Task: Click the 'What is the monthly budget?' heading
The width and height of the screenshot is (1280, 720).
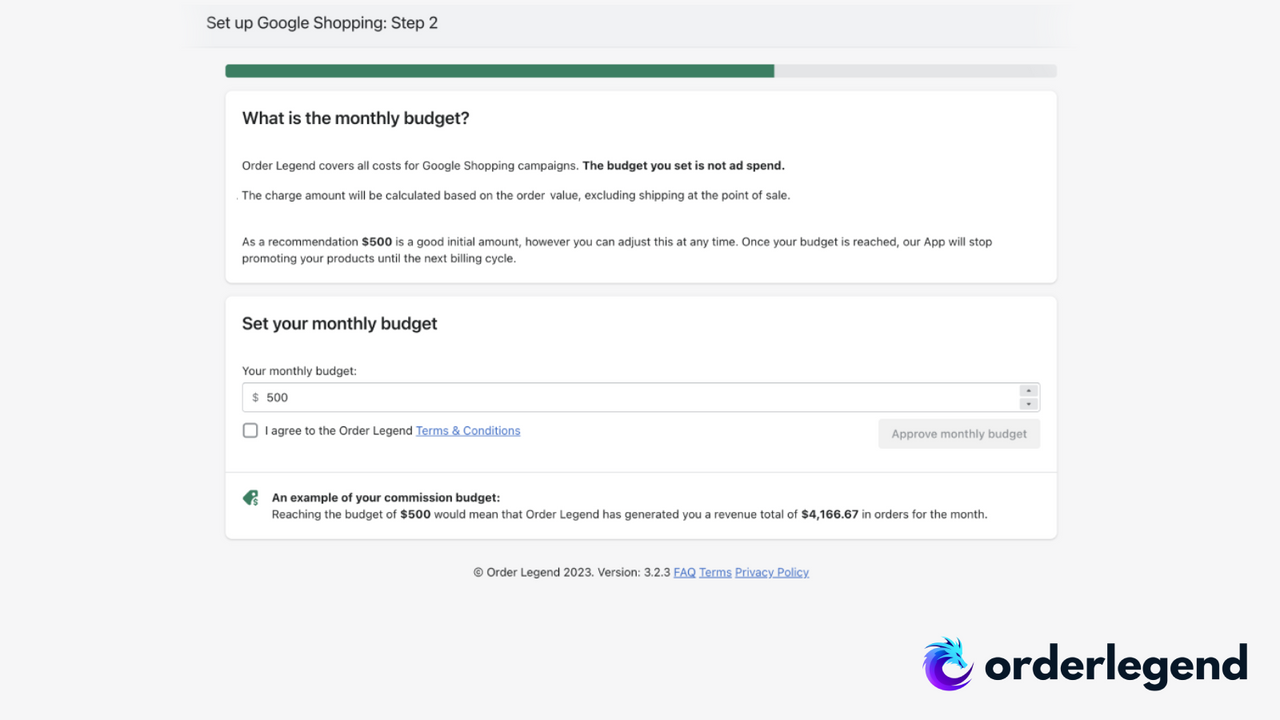Action: pos(356,118)
